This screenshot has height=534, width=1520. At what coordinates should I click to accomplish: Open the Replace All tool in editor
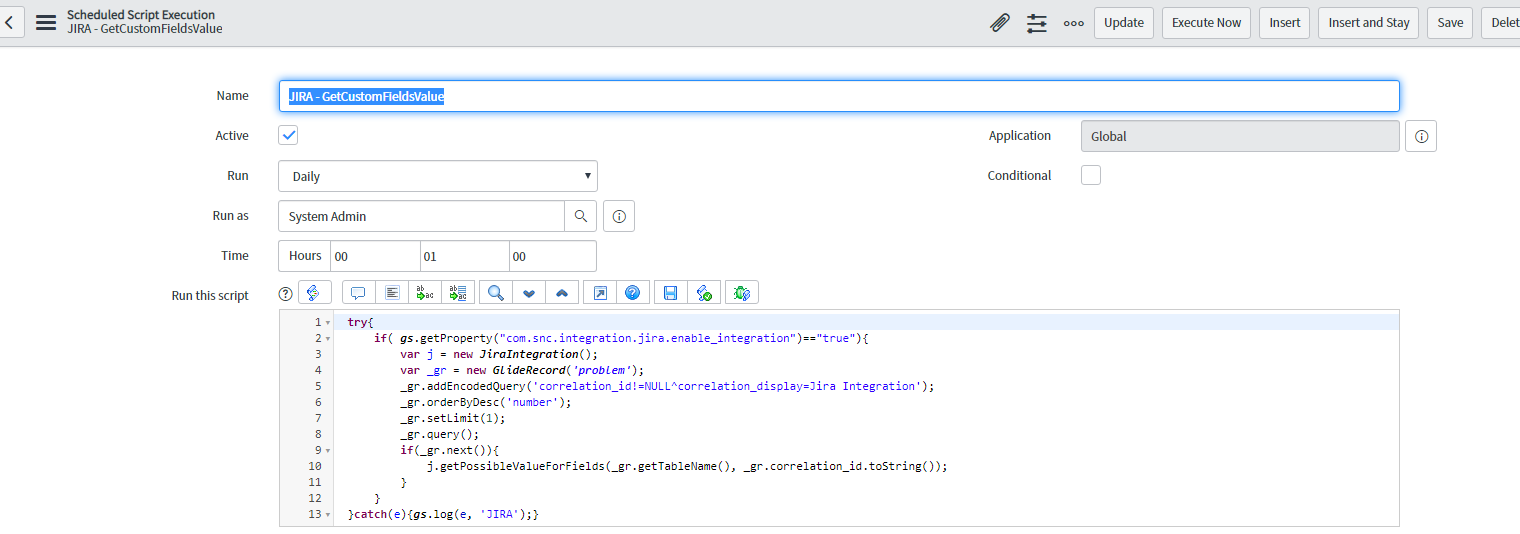(459, 293)
